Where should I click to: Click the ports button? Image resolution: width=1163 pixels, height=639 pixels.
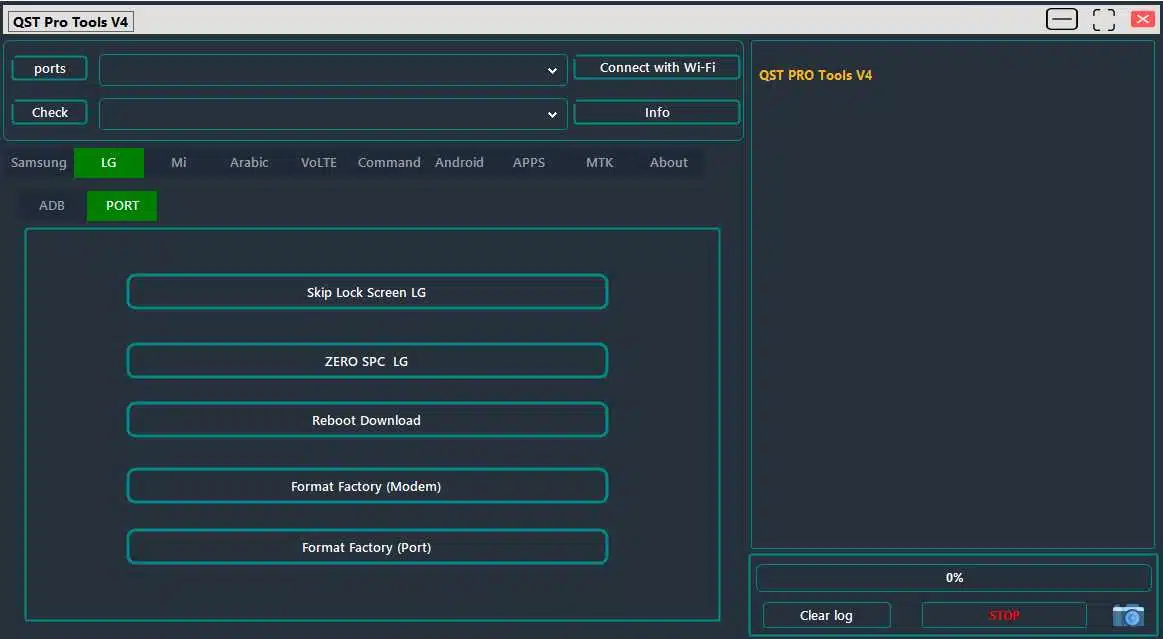[x=50, y=68]
